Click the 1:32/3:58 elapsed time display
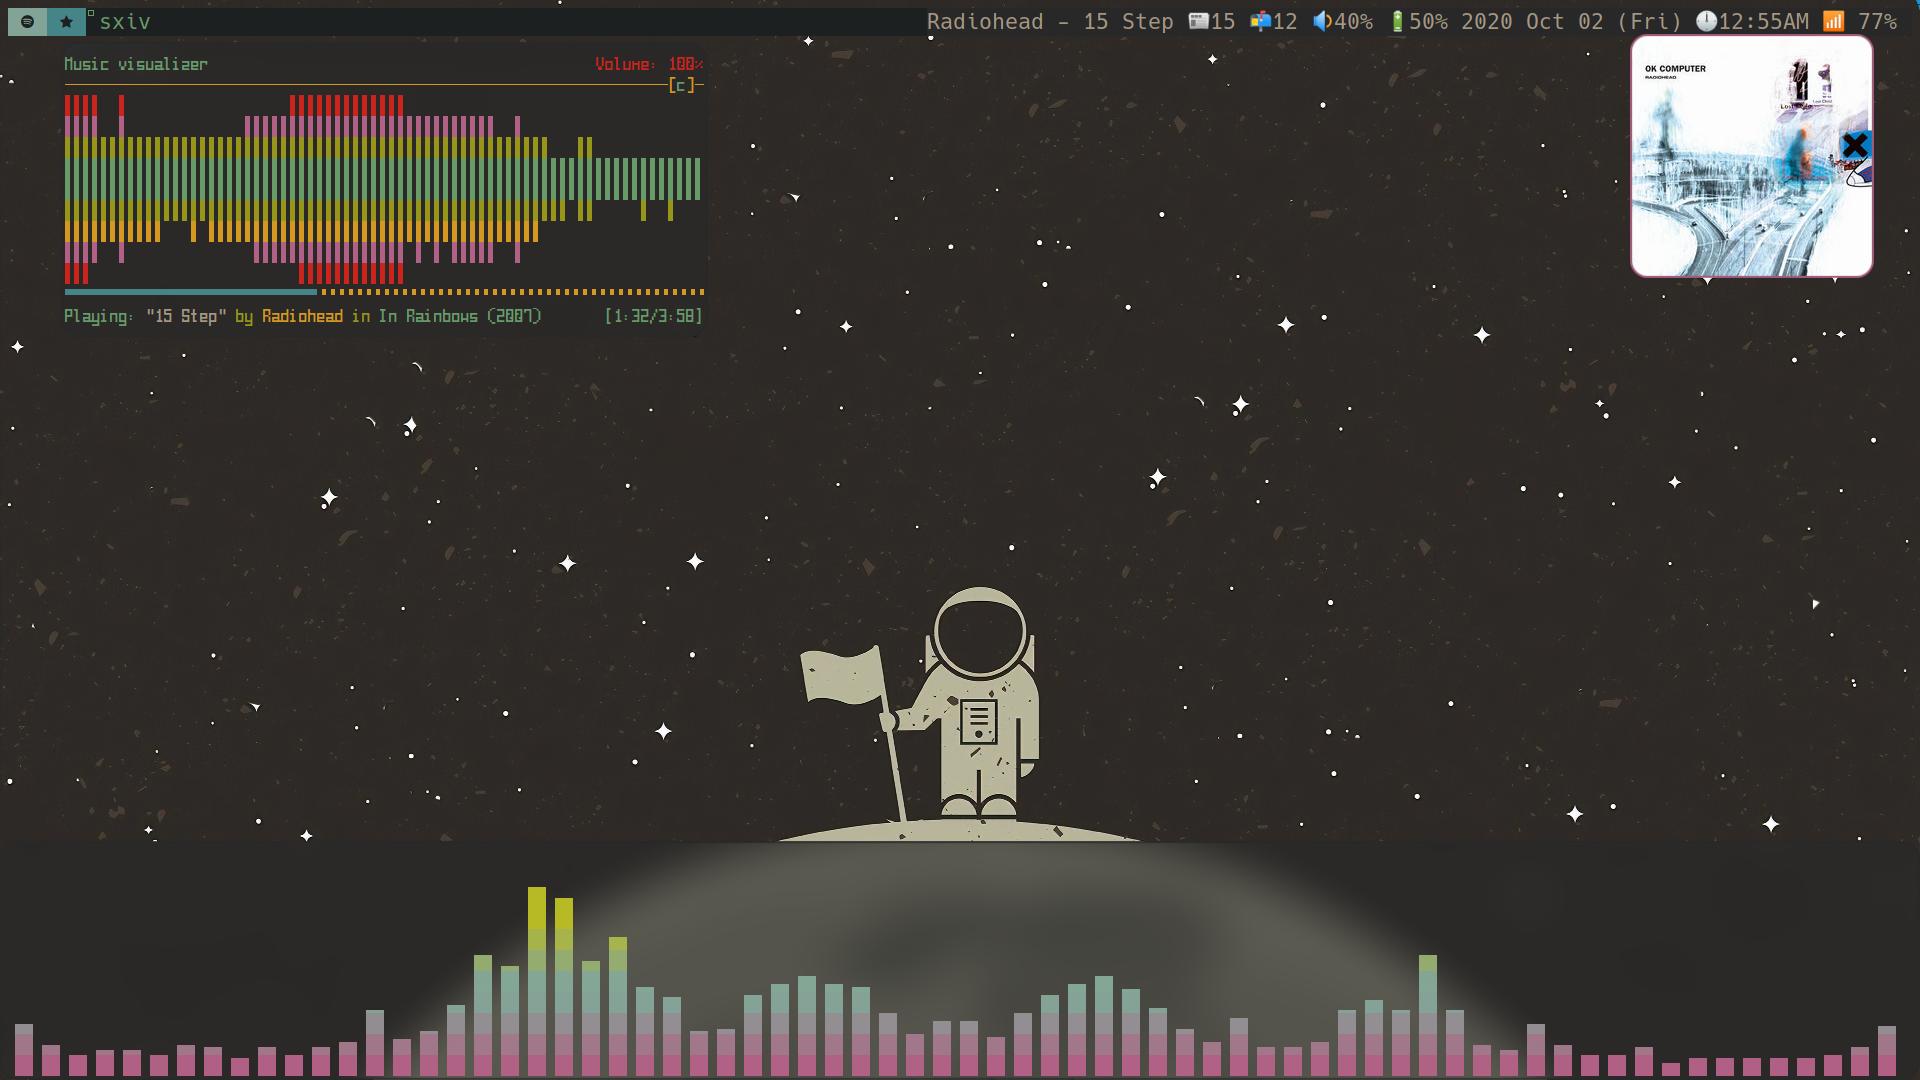 tap(653, 316)
